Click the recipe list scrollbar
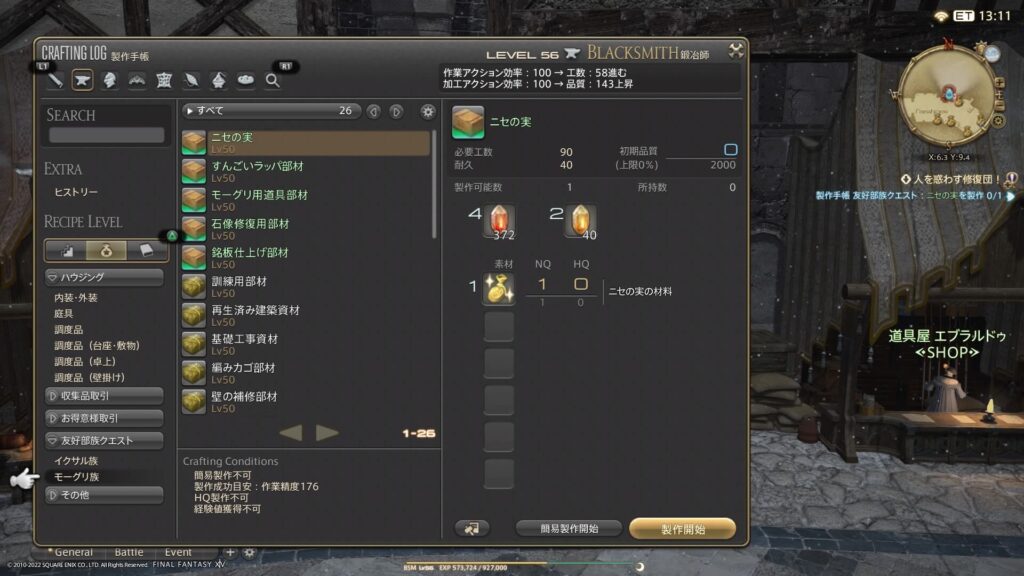 pyautogui.click(x=434, y=185)
